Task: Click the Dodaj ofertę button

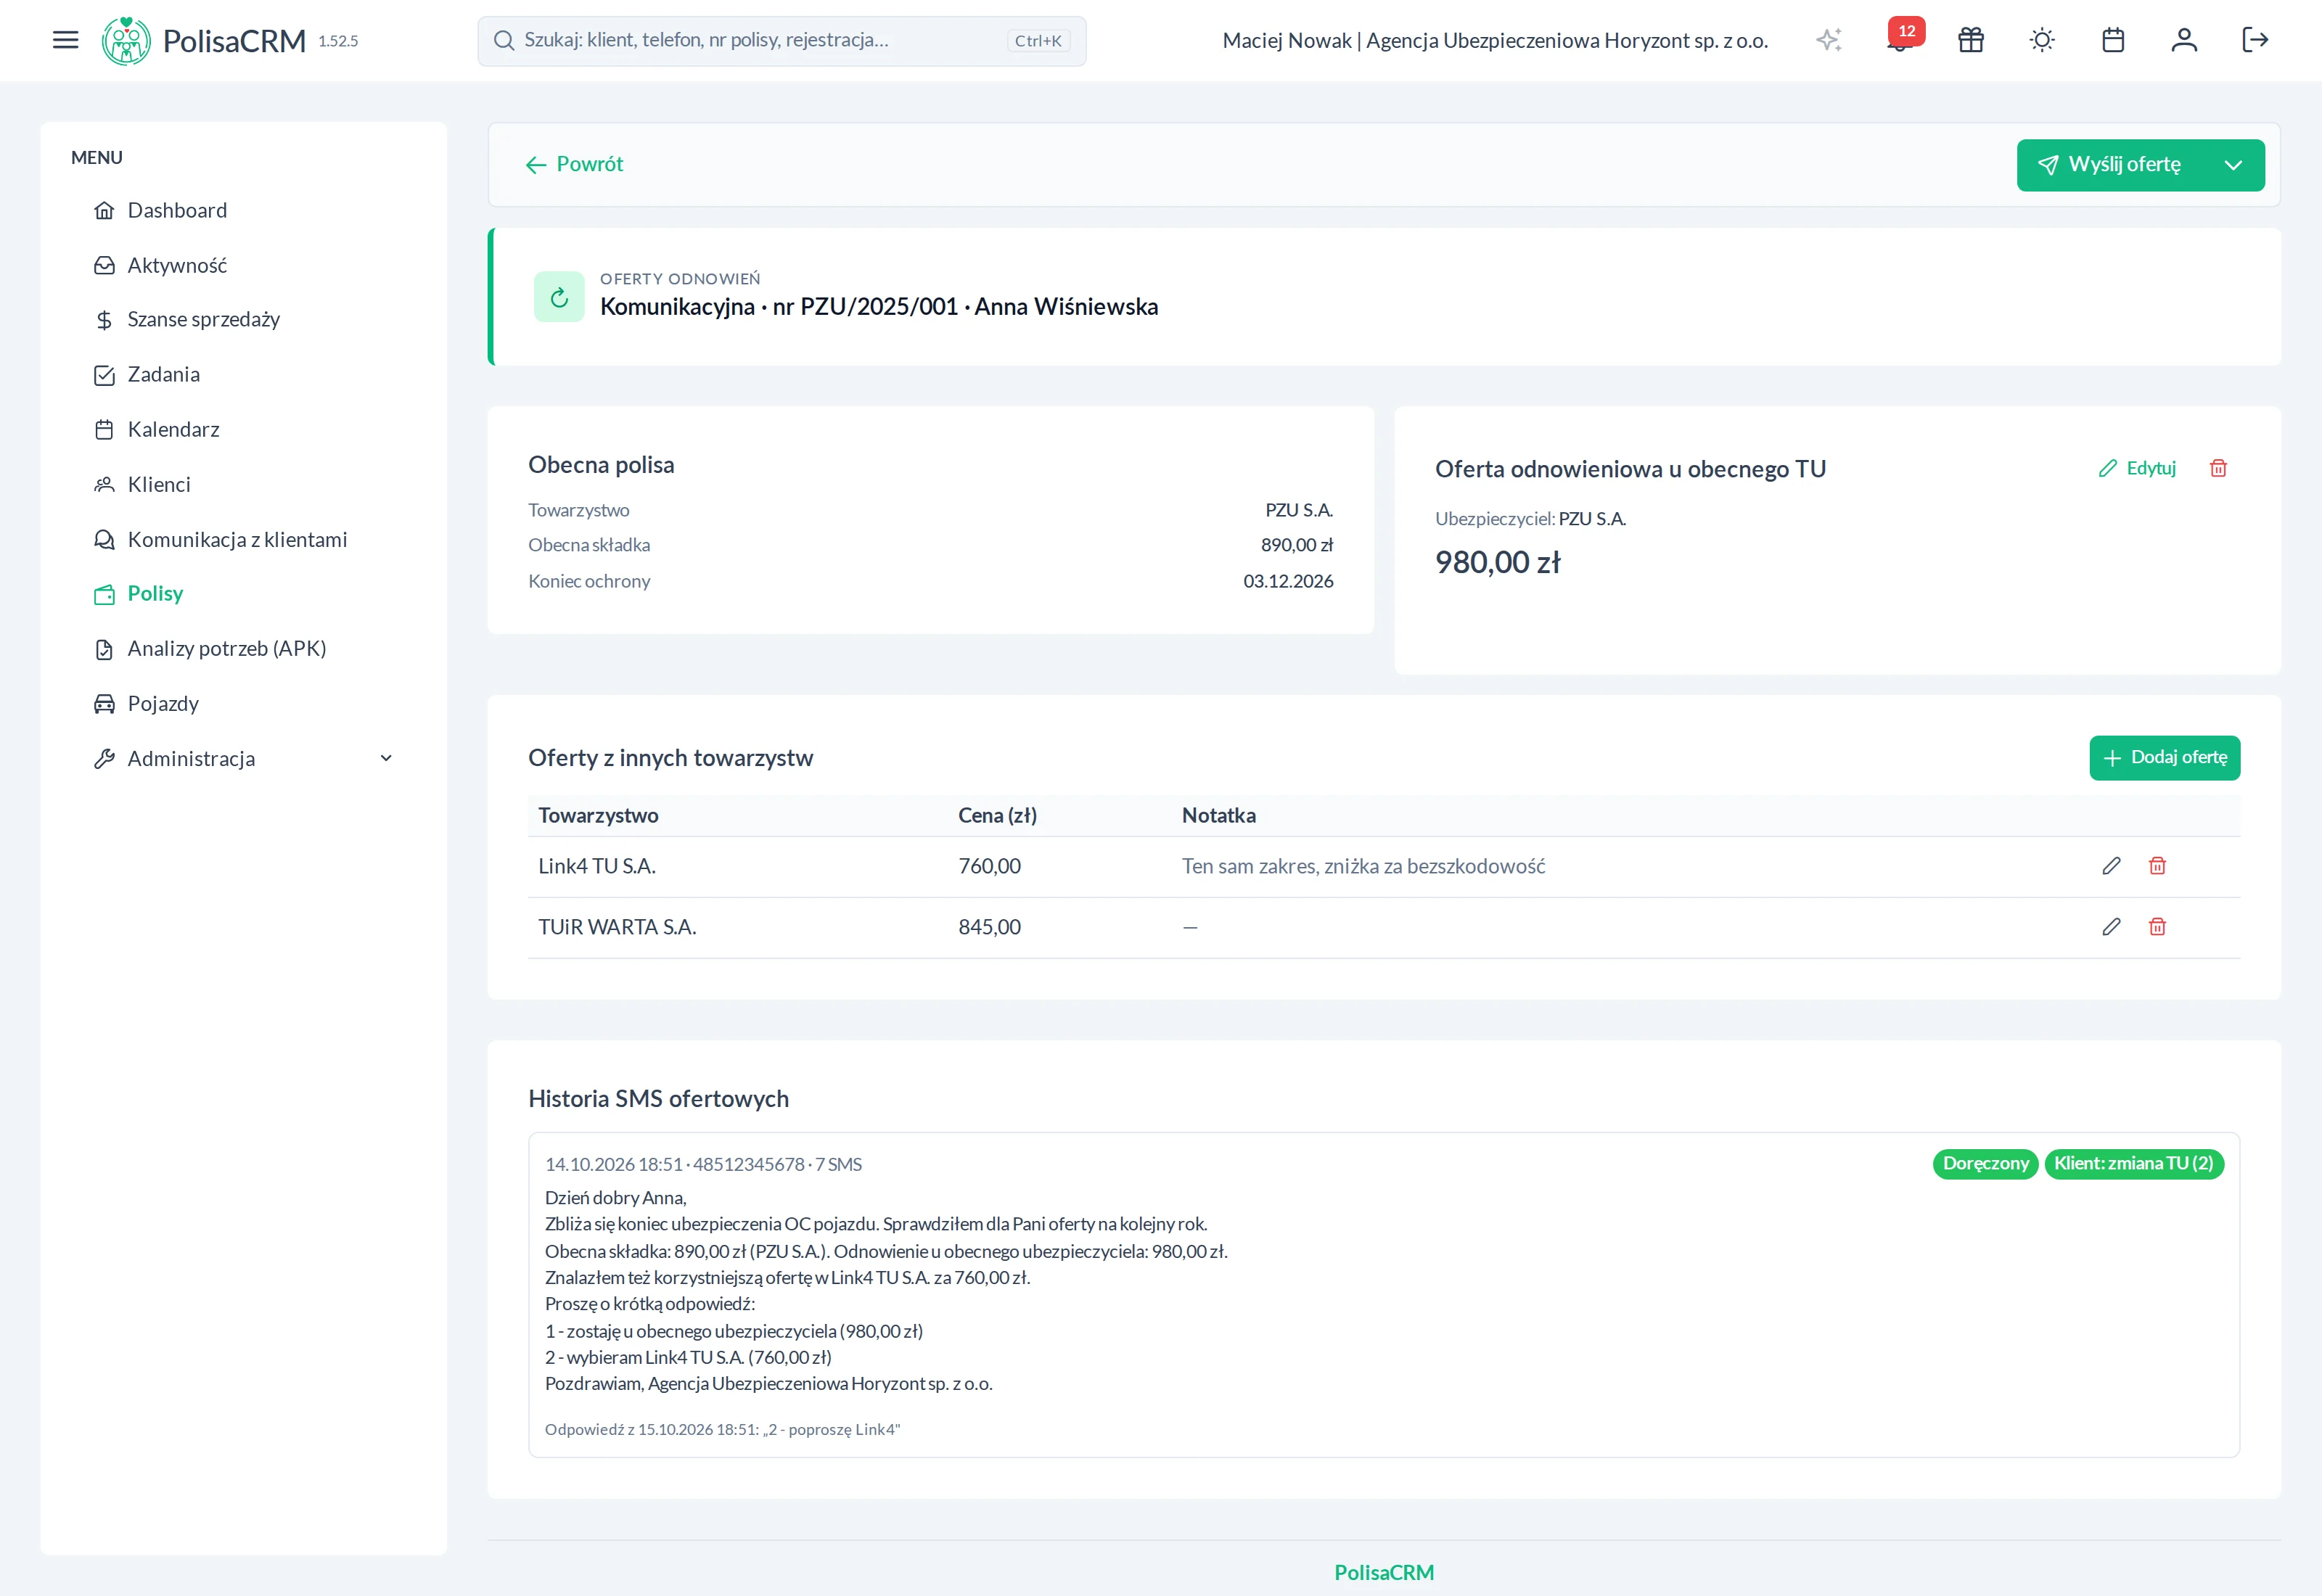Action: [2164, 758]
